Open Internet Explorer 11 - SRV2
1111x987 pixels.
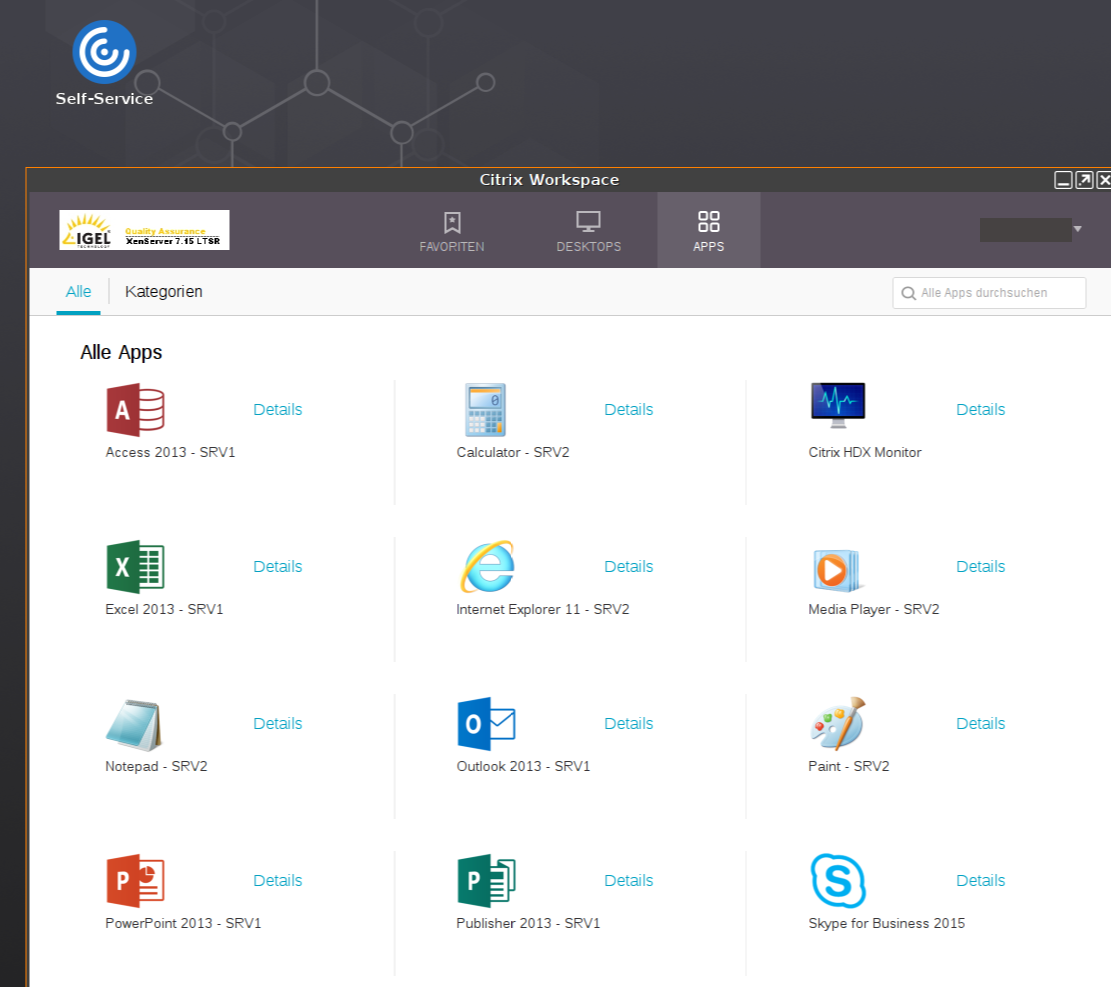[487, 566]
